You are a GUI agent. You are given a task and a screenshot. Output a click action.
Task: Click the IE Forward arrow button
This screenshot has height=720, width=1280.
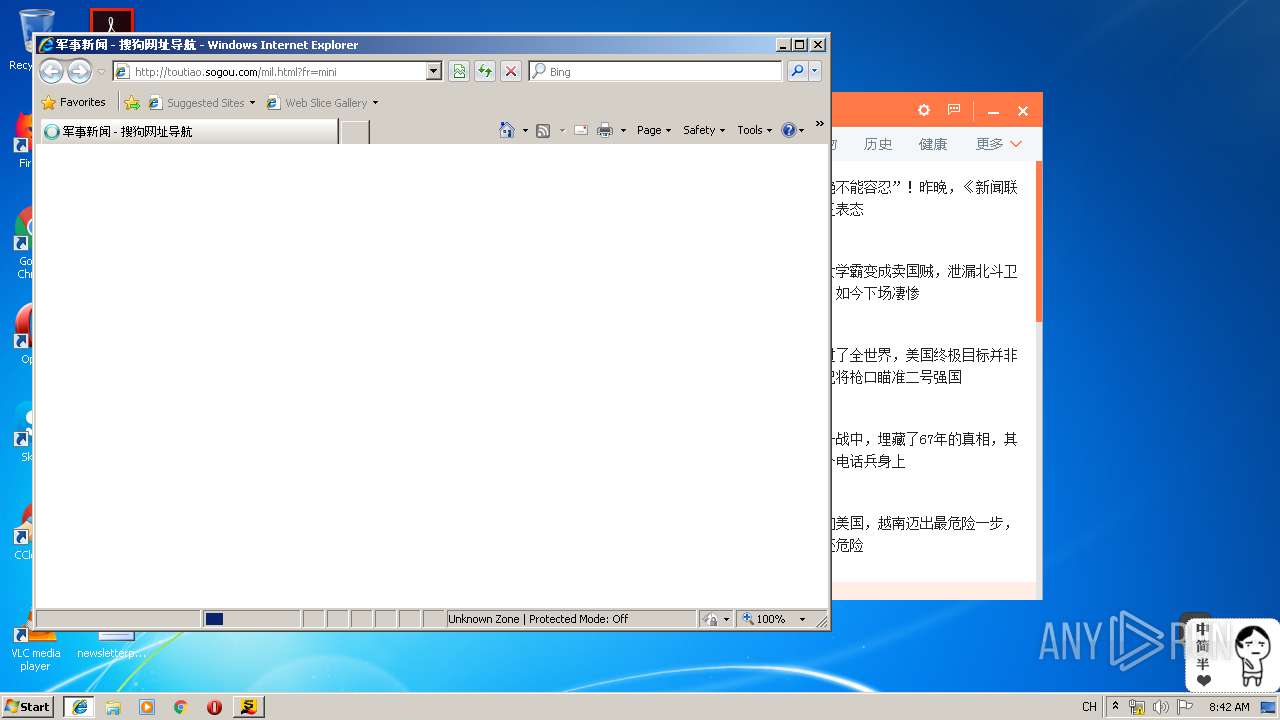click(79, 71)
